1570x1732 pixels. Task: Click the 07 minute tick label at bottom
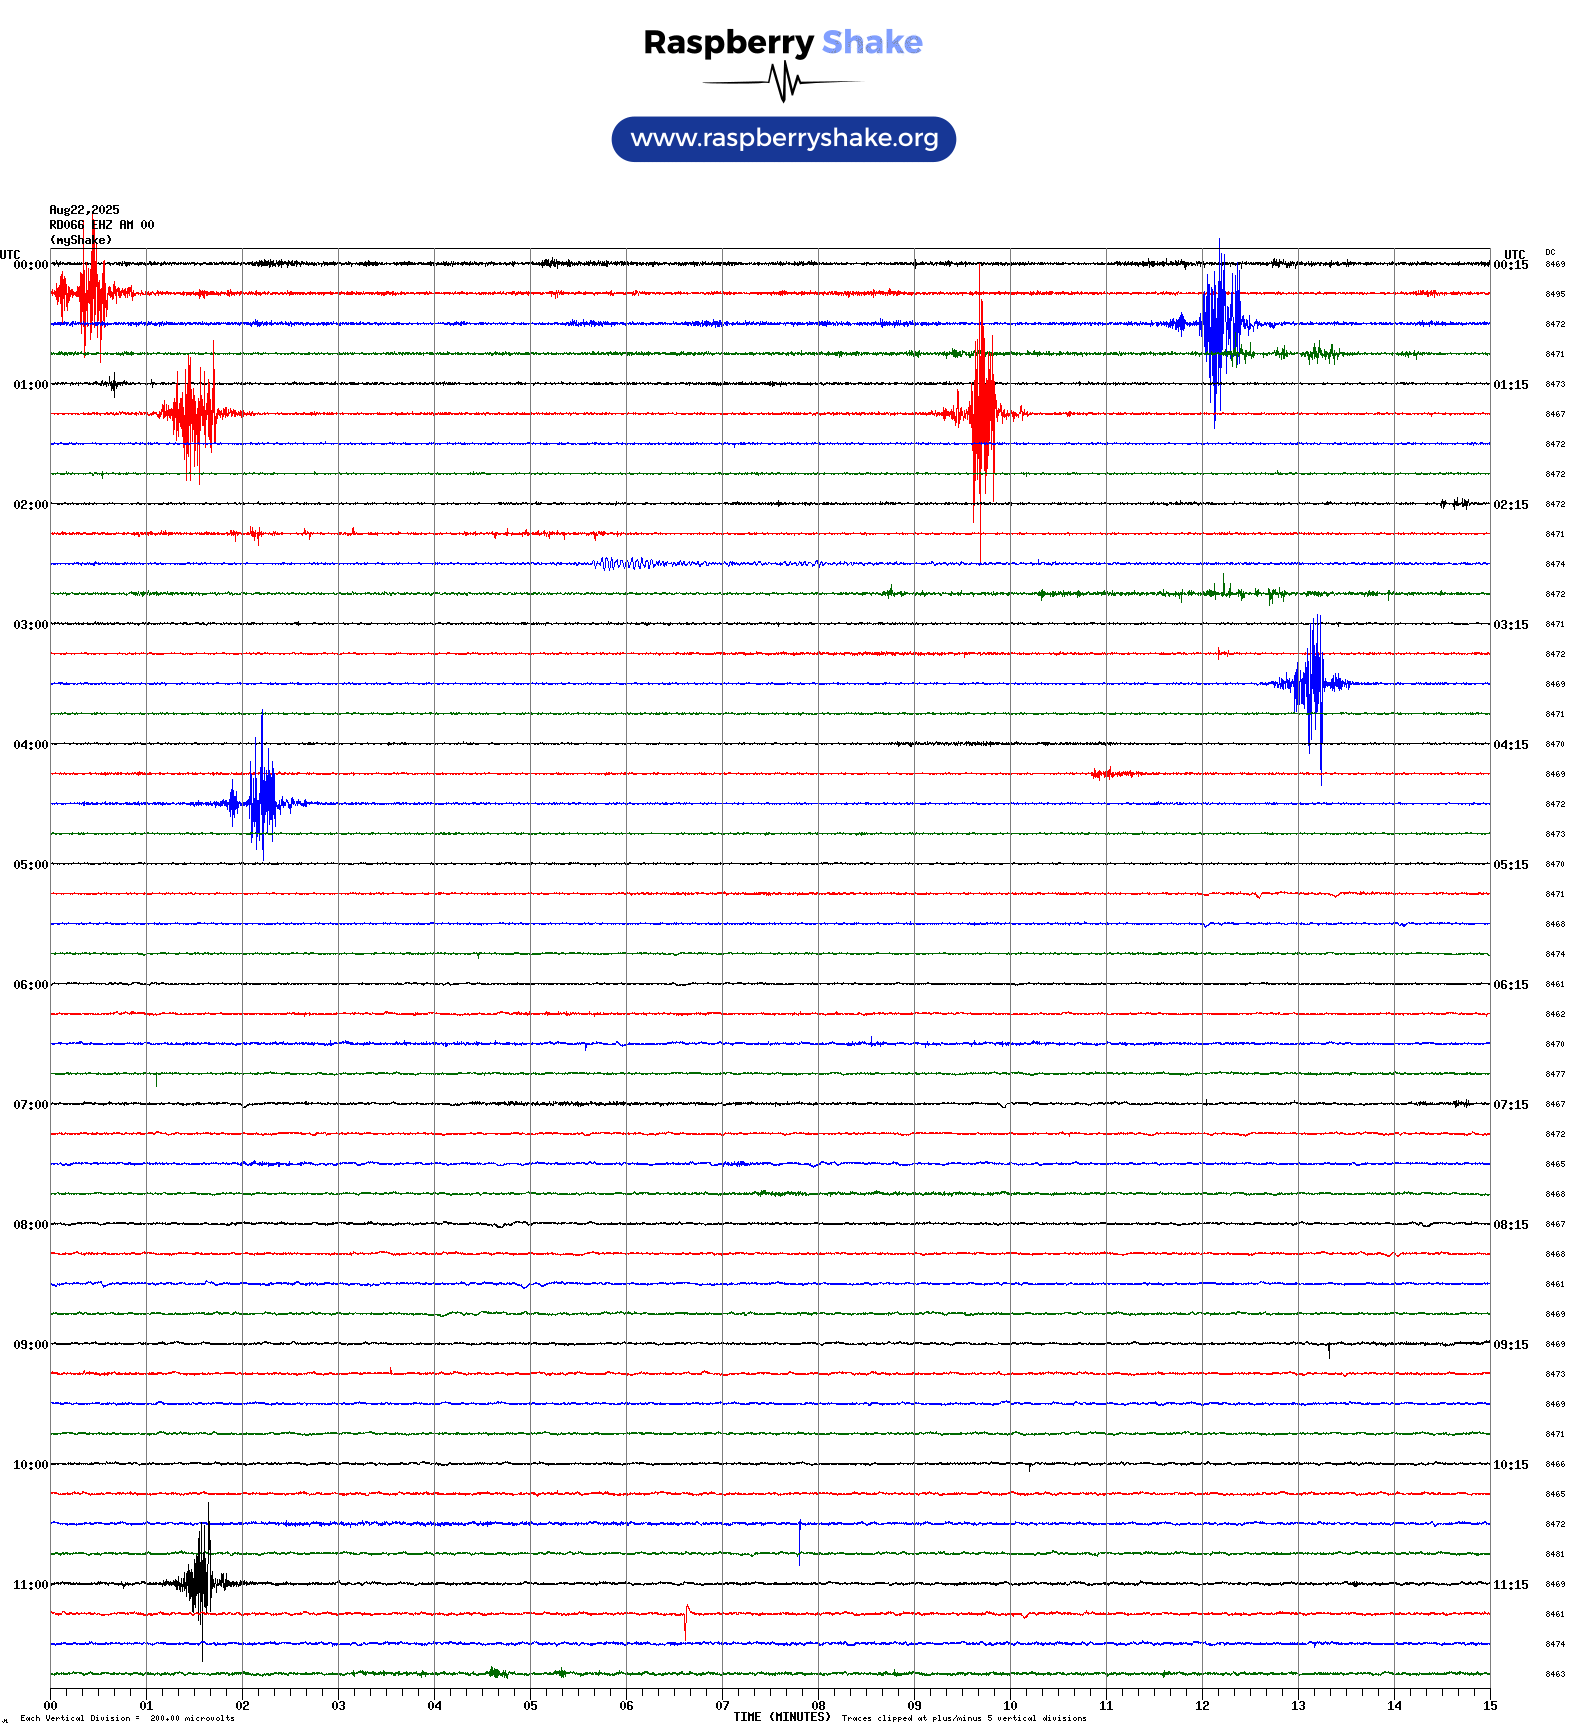tap(722, 1706)
